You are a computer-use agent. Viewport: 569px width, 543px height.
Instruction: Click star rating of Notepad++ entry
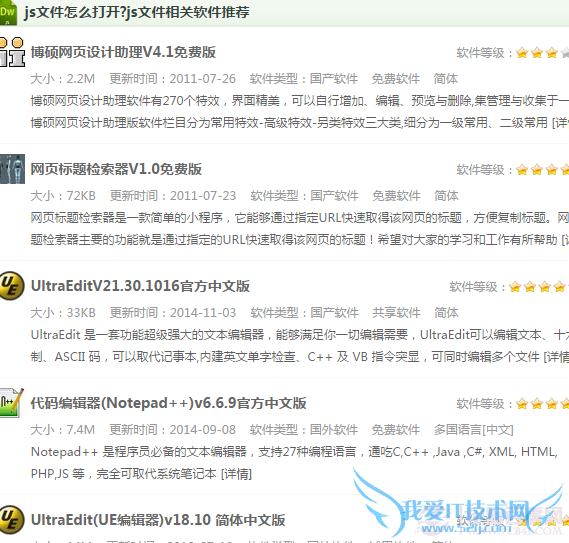tap(543, 404)
